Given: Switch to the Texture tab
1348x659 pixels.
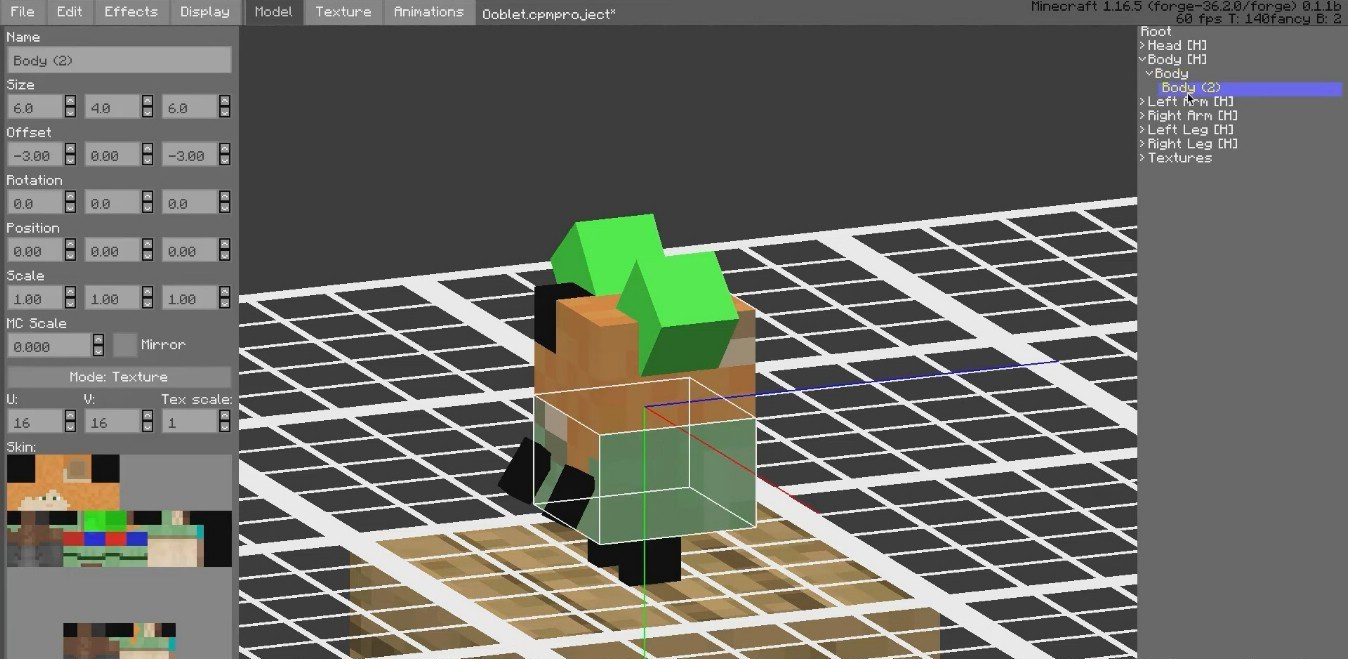Looking at the screenshot, I should point(343,12).
